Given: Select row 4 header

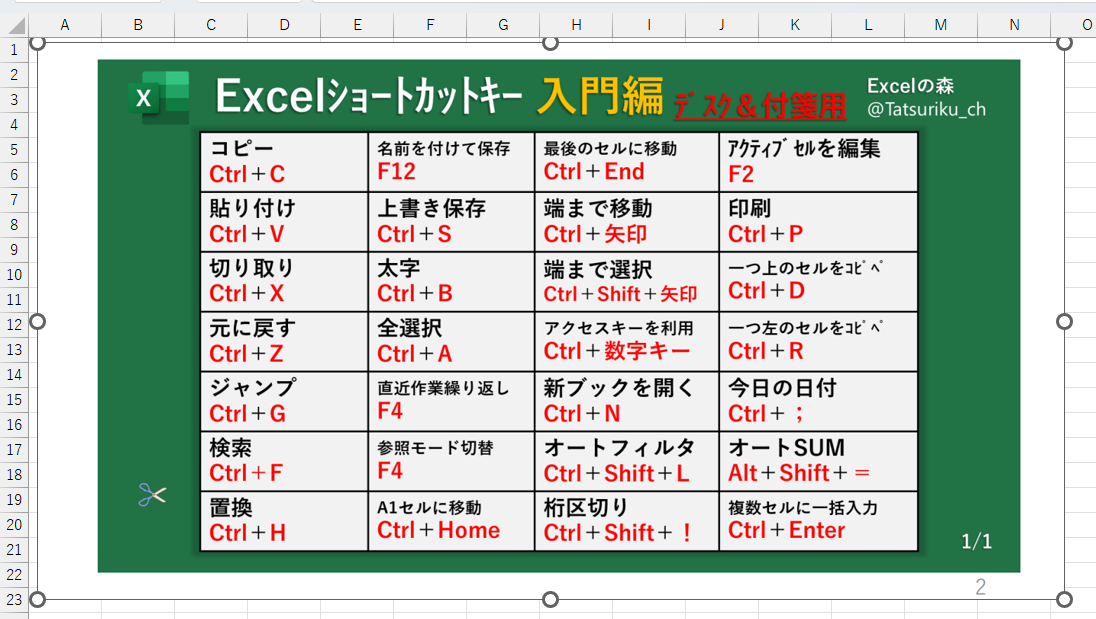Looking at the screenshot, I should [14, 125].
